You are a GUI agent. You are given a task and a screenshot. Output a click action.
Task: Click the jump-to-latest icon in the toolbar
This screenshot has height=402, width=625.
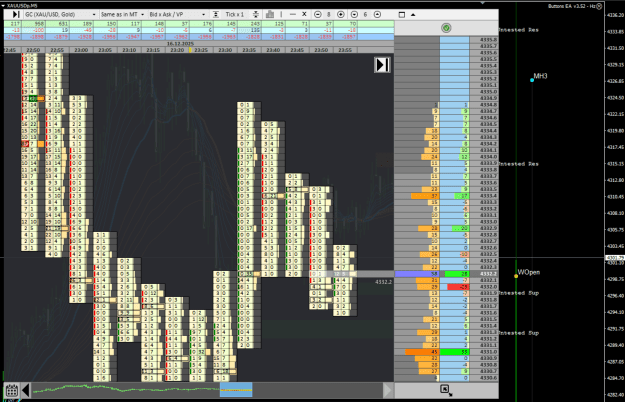pos(16,14)
